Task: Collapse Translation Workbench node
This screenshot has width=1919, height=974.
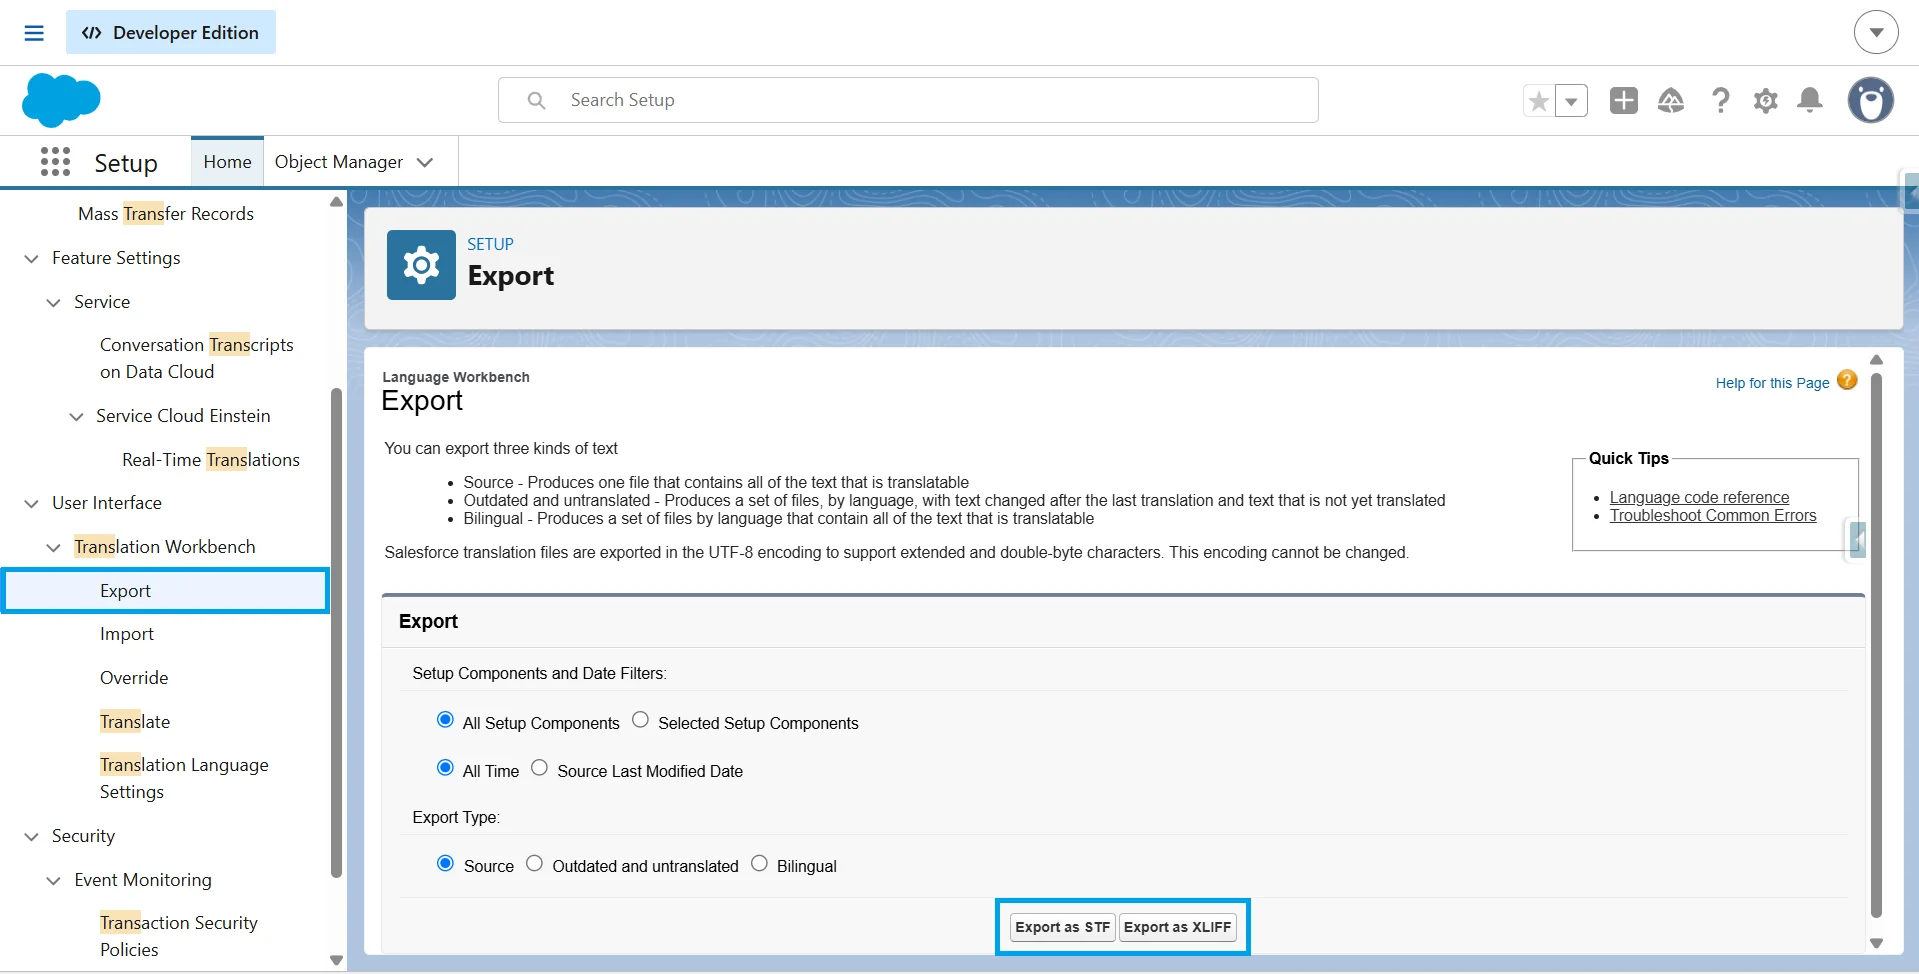Action: [x=54, y=548]
